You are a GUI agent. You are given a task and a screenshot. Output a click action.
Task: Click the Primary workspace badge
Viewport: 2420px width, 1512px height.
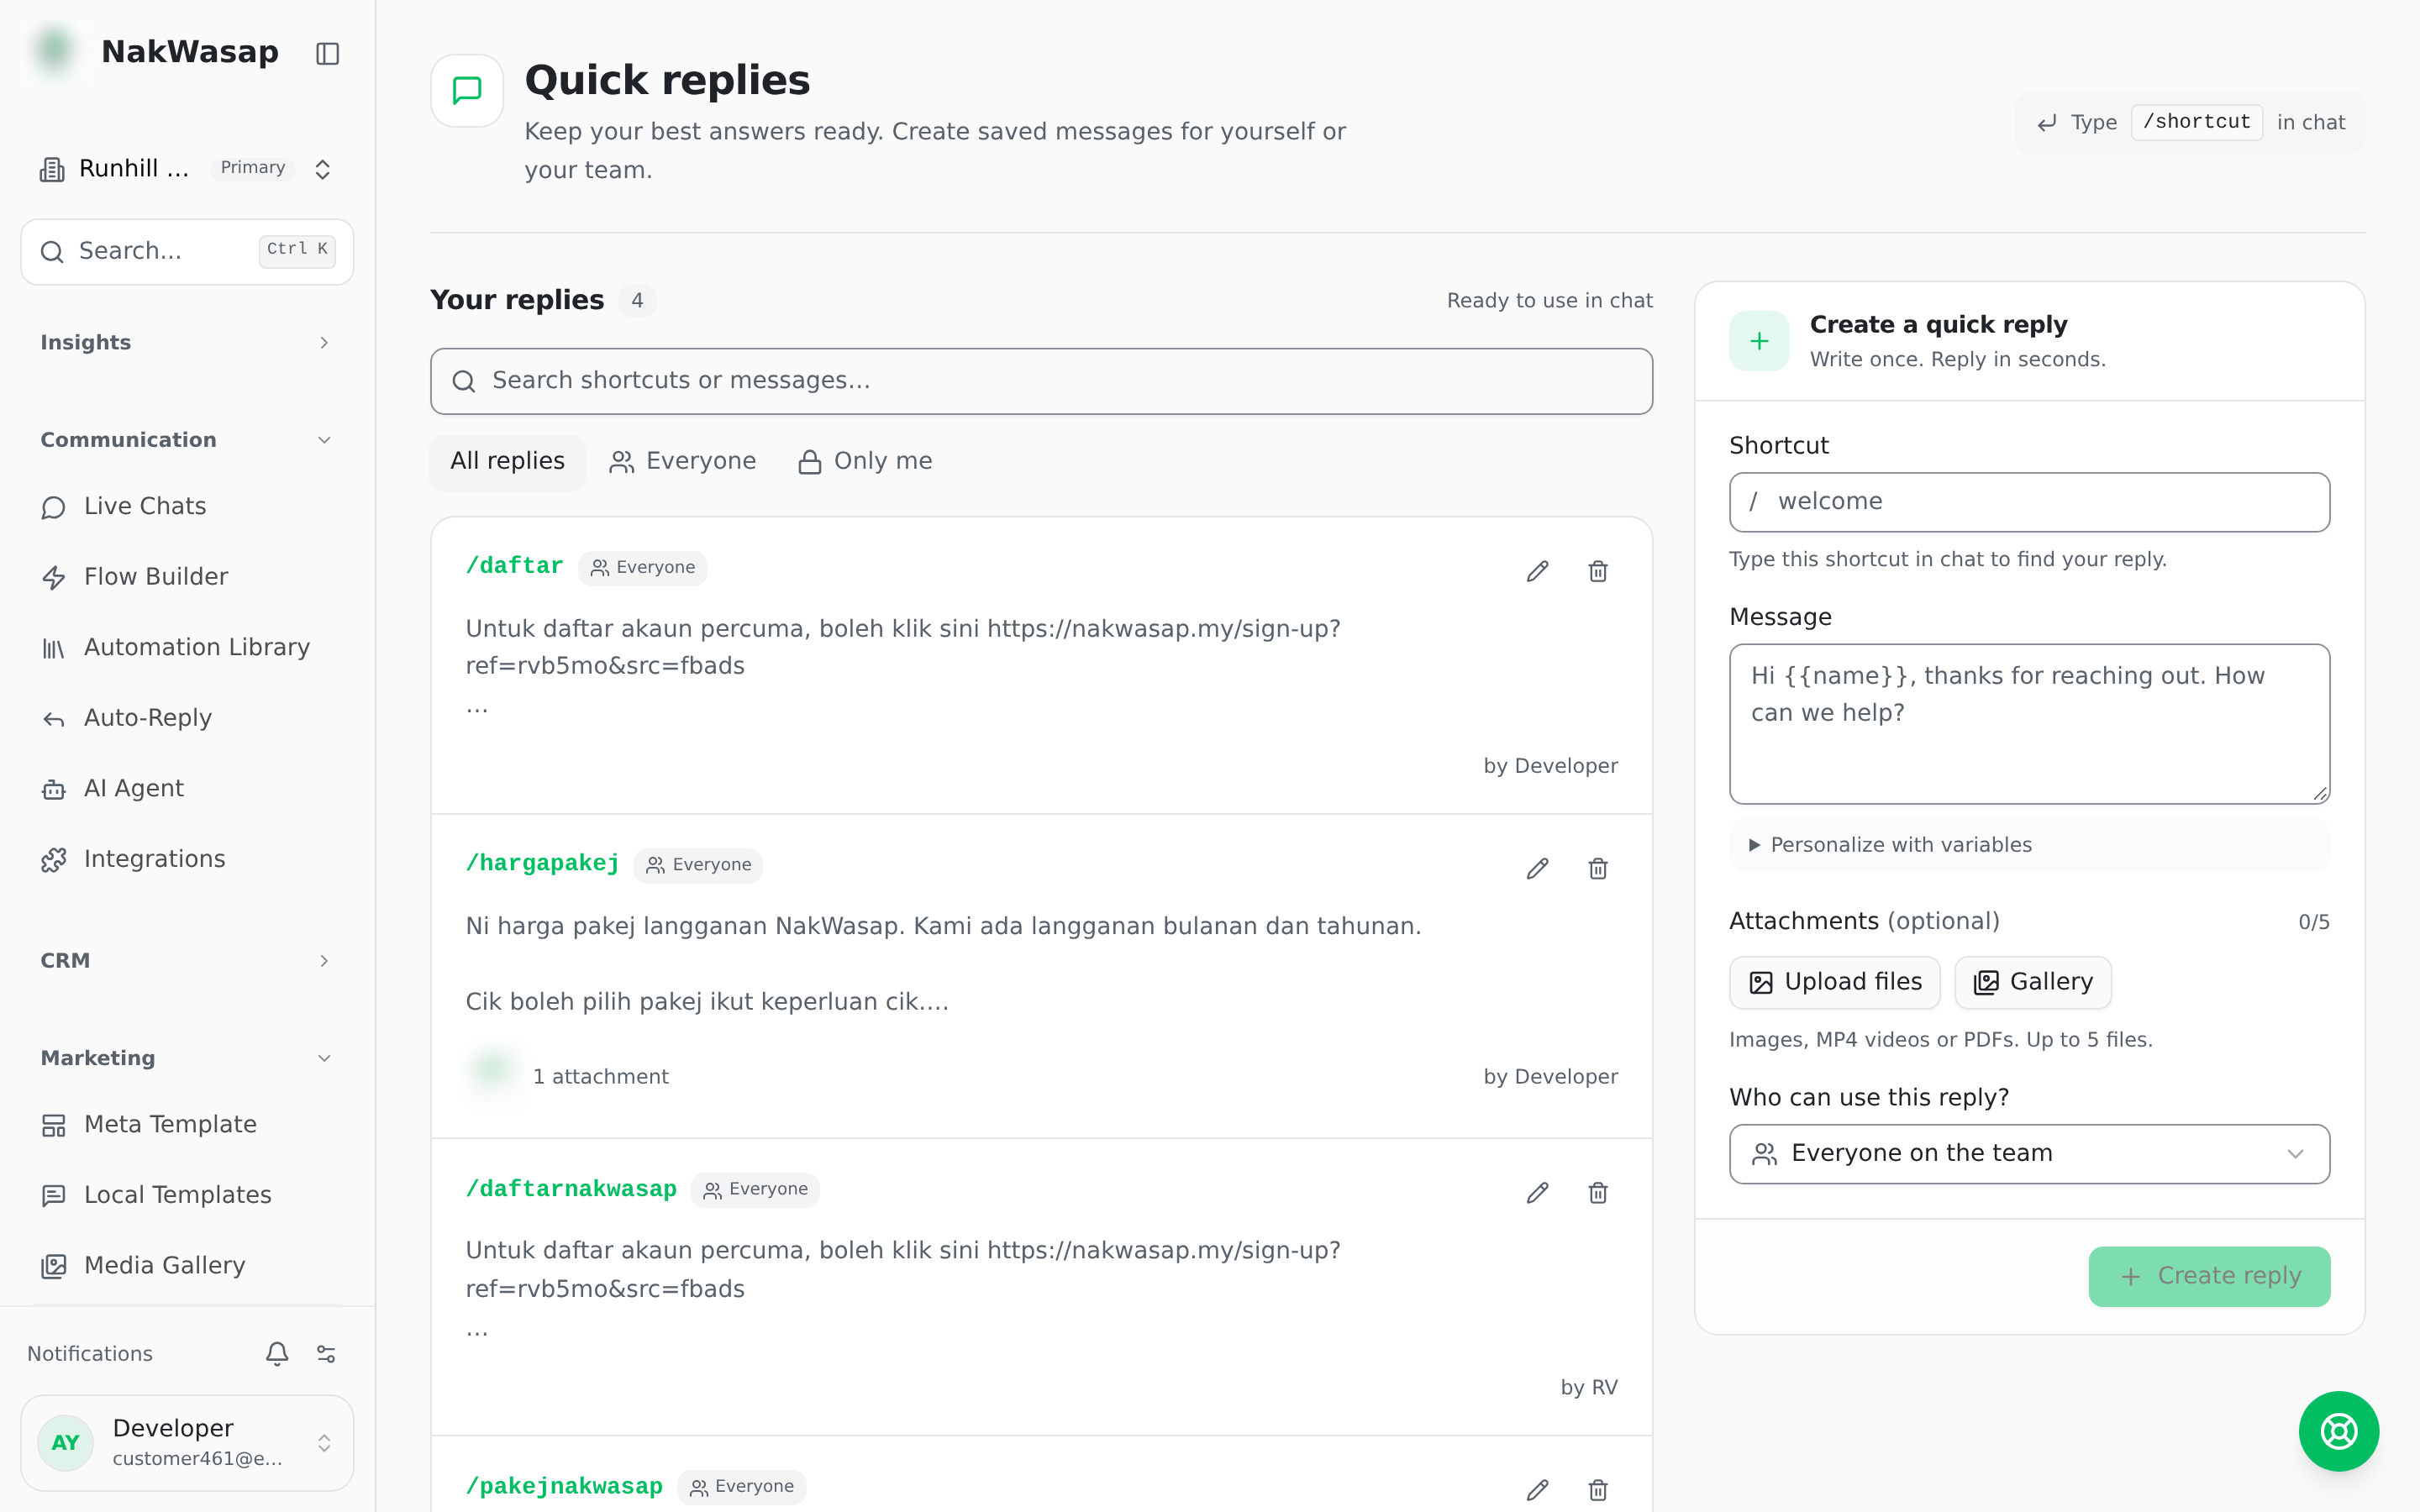pyautogui.click(x=252, y=167)
